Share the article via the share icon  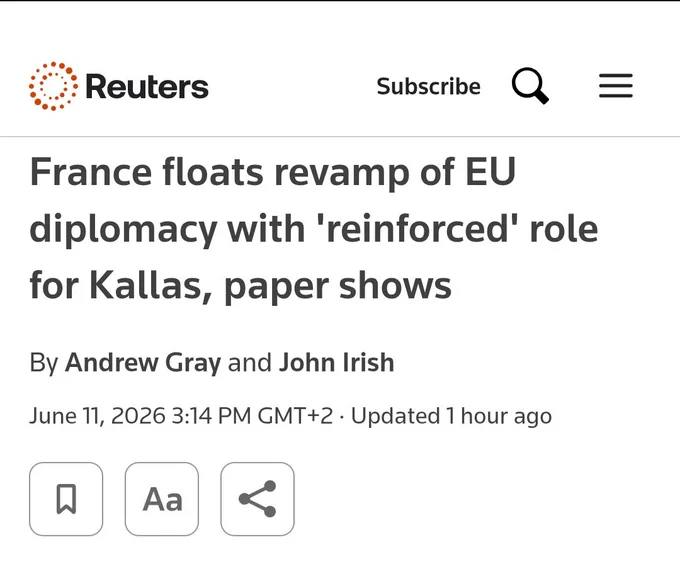pyautogui.click(x=258, y=499)
